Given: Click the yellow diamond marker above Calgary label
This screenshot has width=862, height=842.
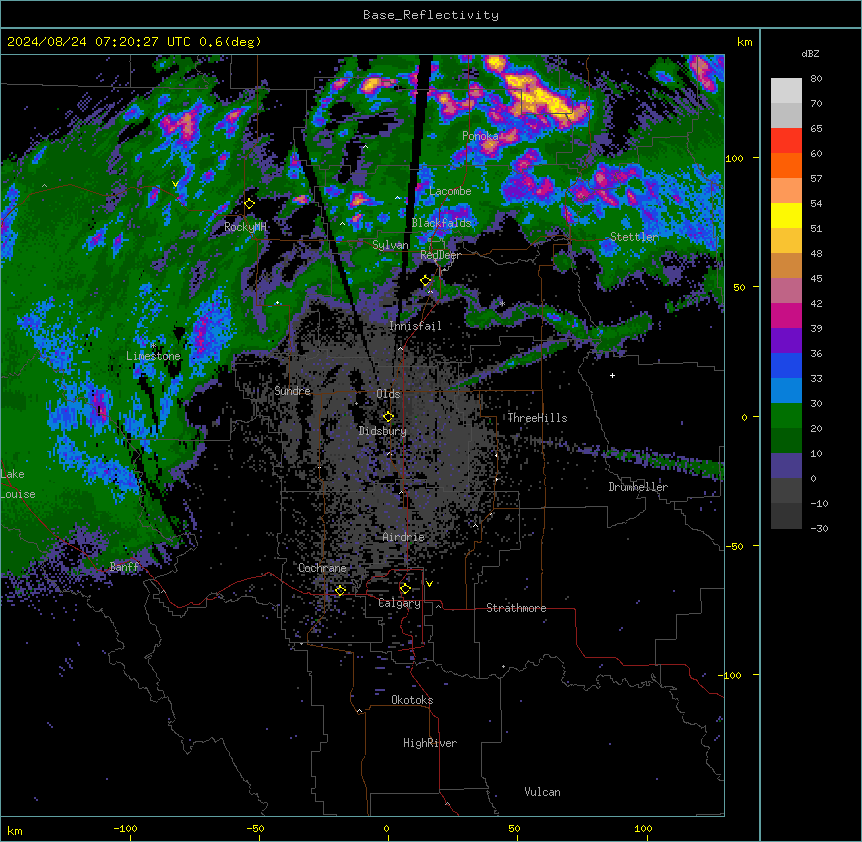Looking at the screenshot, I should (x=405, y=589).
